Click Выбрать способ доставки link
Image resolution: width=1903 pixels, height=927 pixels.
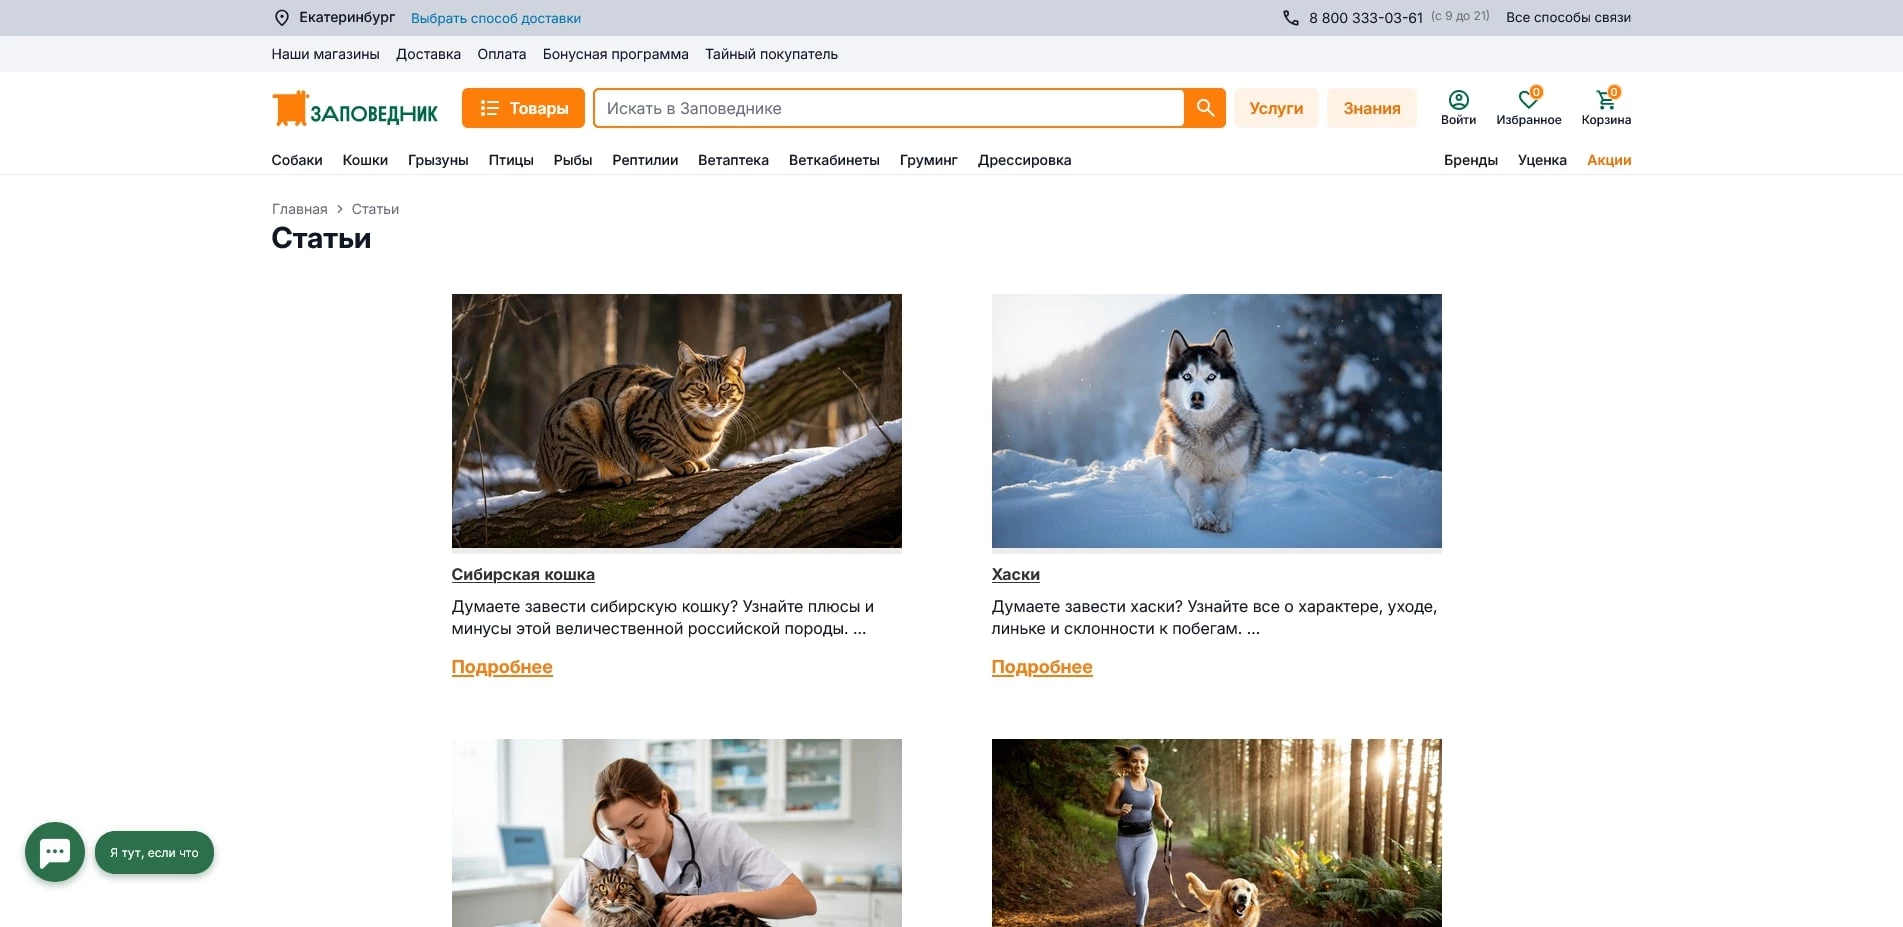tap(496, 18)
